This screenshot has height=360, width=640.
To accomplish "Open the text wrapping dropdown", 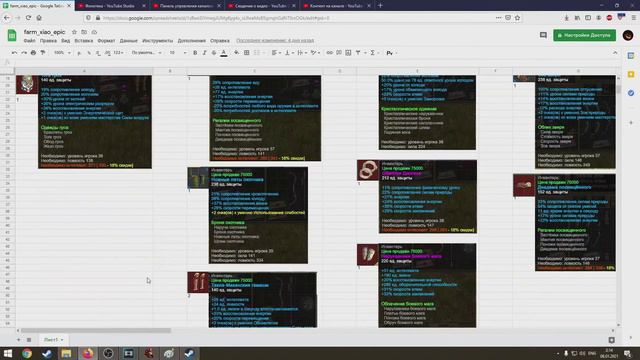I will [302, 53].
